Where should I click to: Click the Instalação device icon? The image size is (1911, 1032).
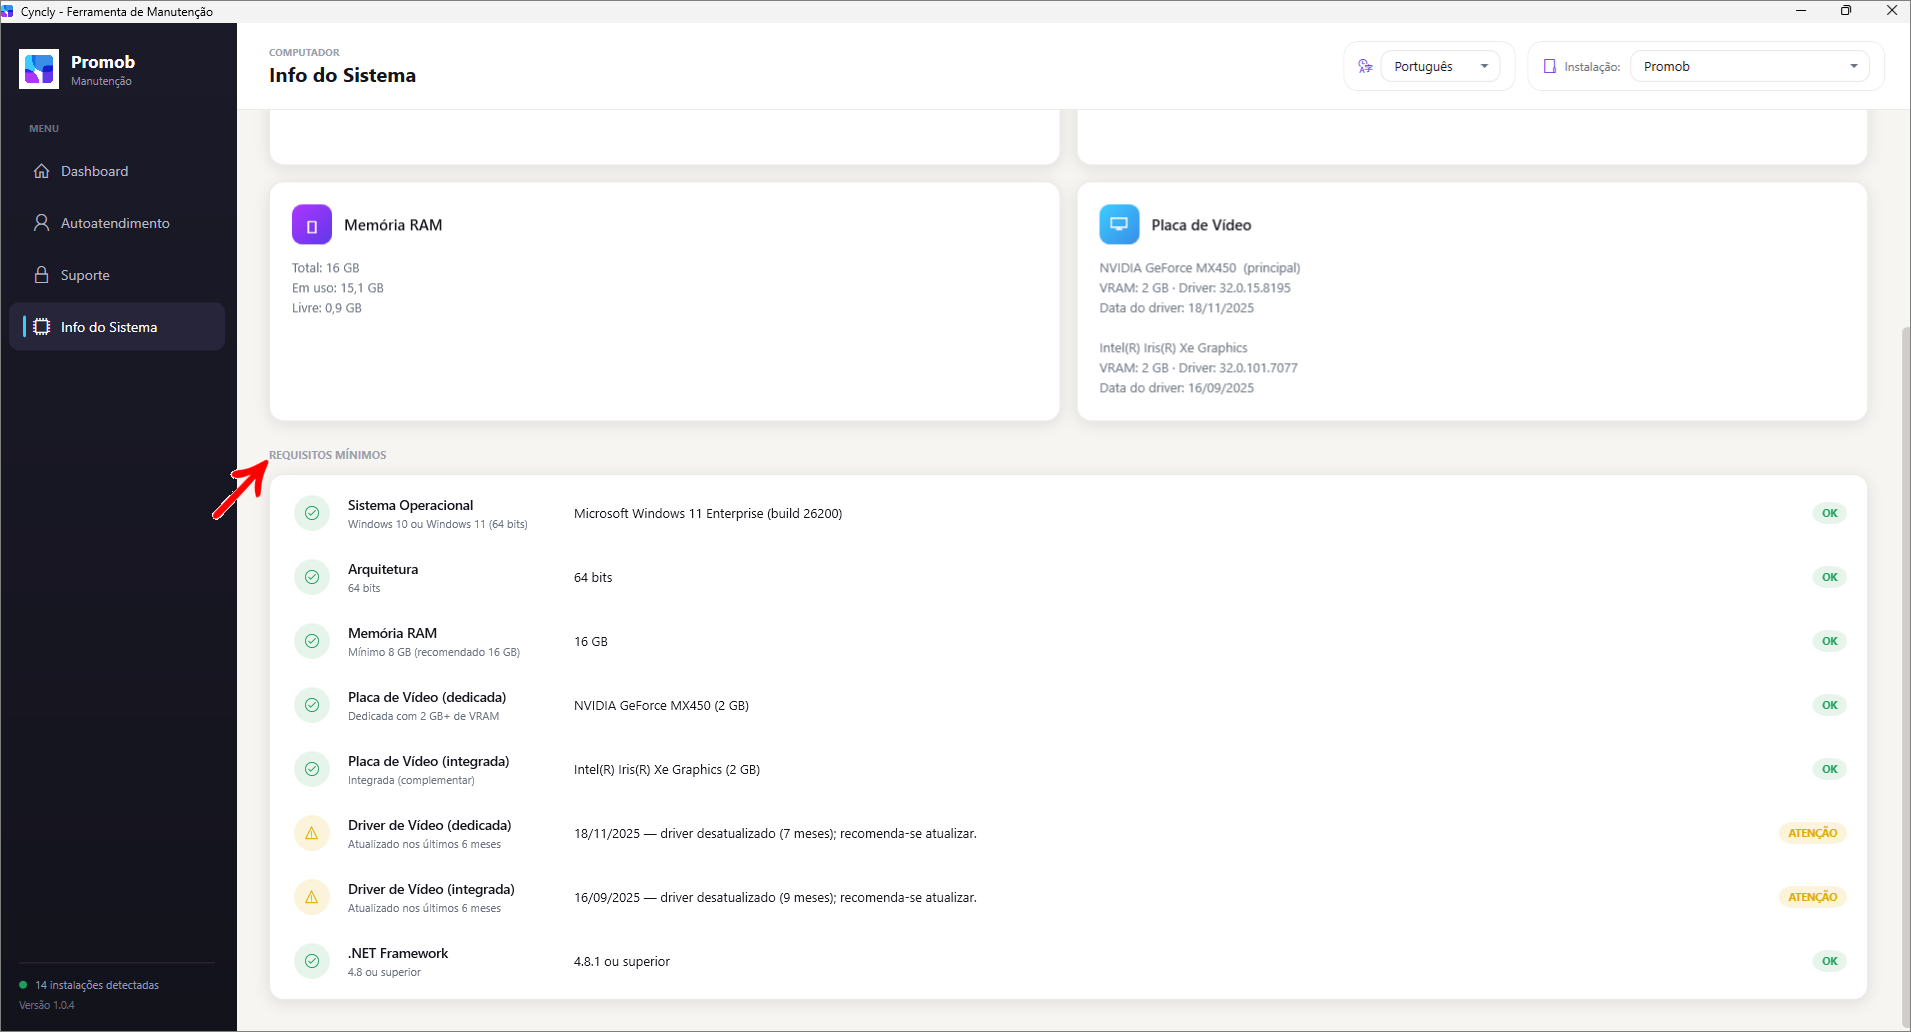[x=1550, y=66]
